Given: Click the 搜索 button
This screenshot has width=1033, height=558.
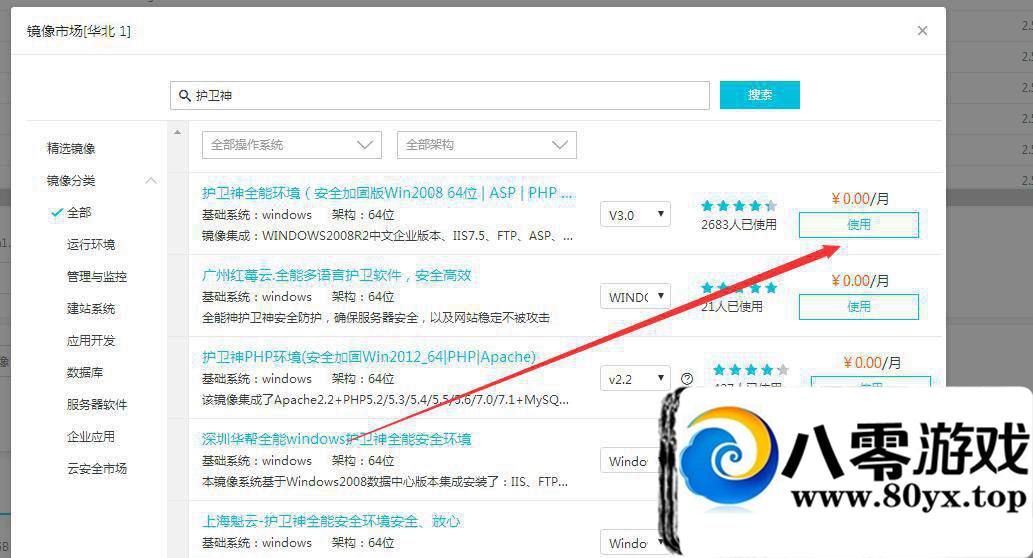Looking at the screenshot, I should tap(760, 95).
